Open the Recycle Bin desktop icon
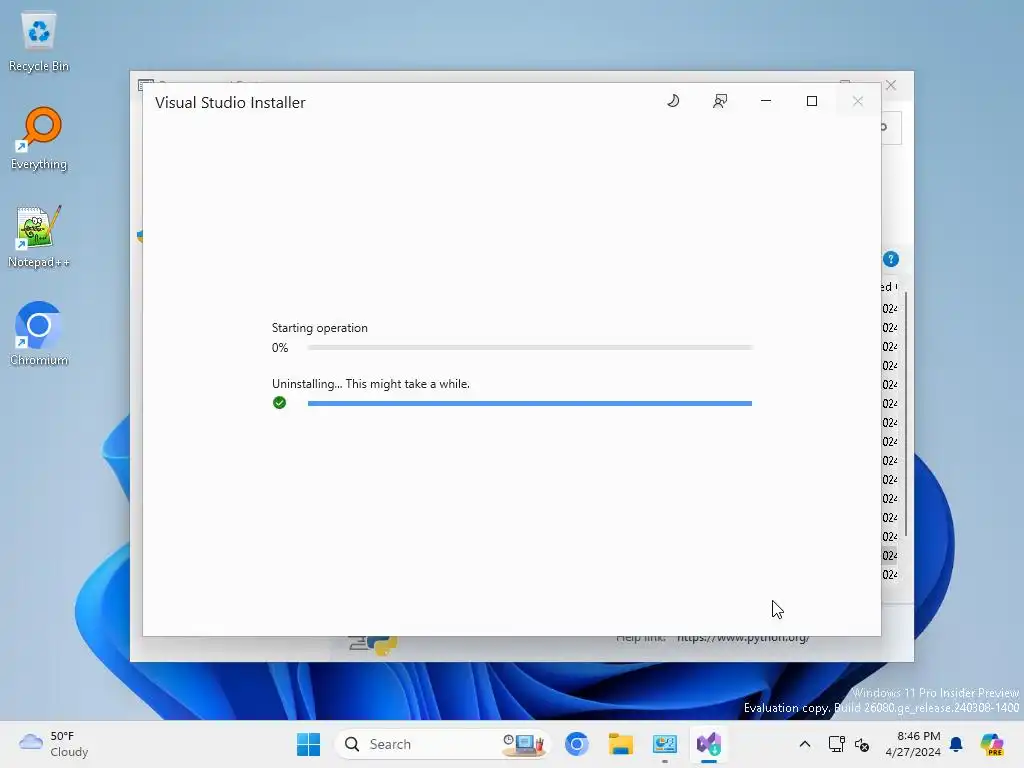Screen dimensions: 1024x768 pos(39,42)
